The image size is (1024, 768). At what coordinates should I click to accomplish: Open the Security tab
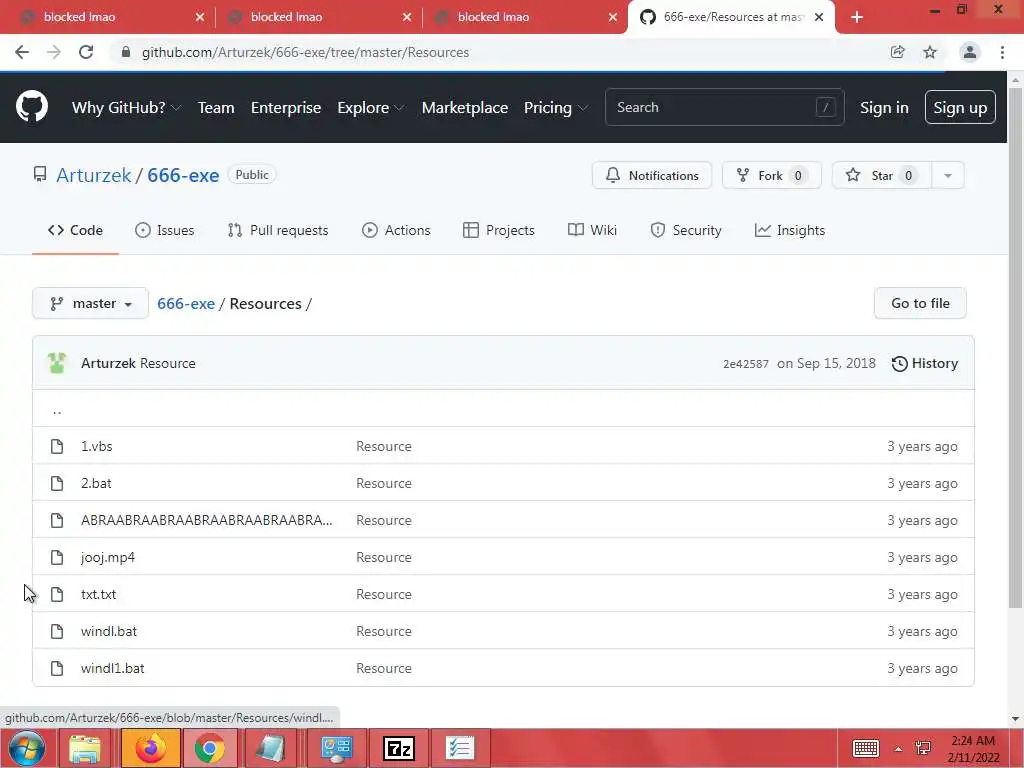point(686,230)
